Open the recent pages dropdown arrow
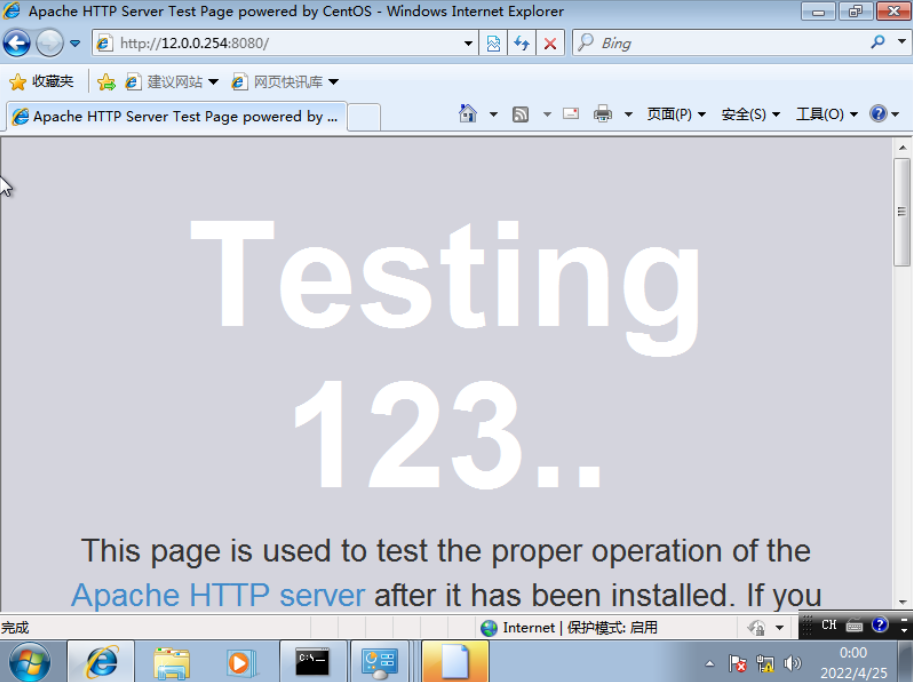Image resolution: width=913 pixels, height=682 pixels. point(75,43)
